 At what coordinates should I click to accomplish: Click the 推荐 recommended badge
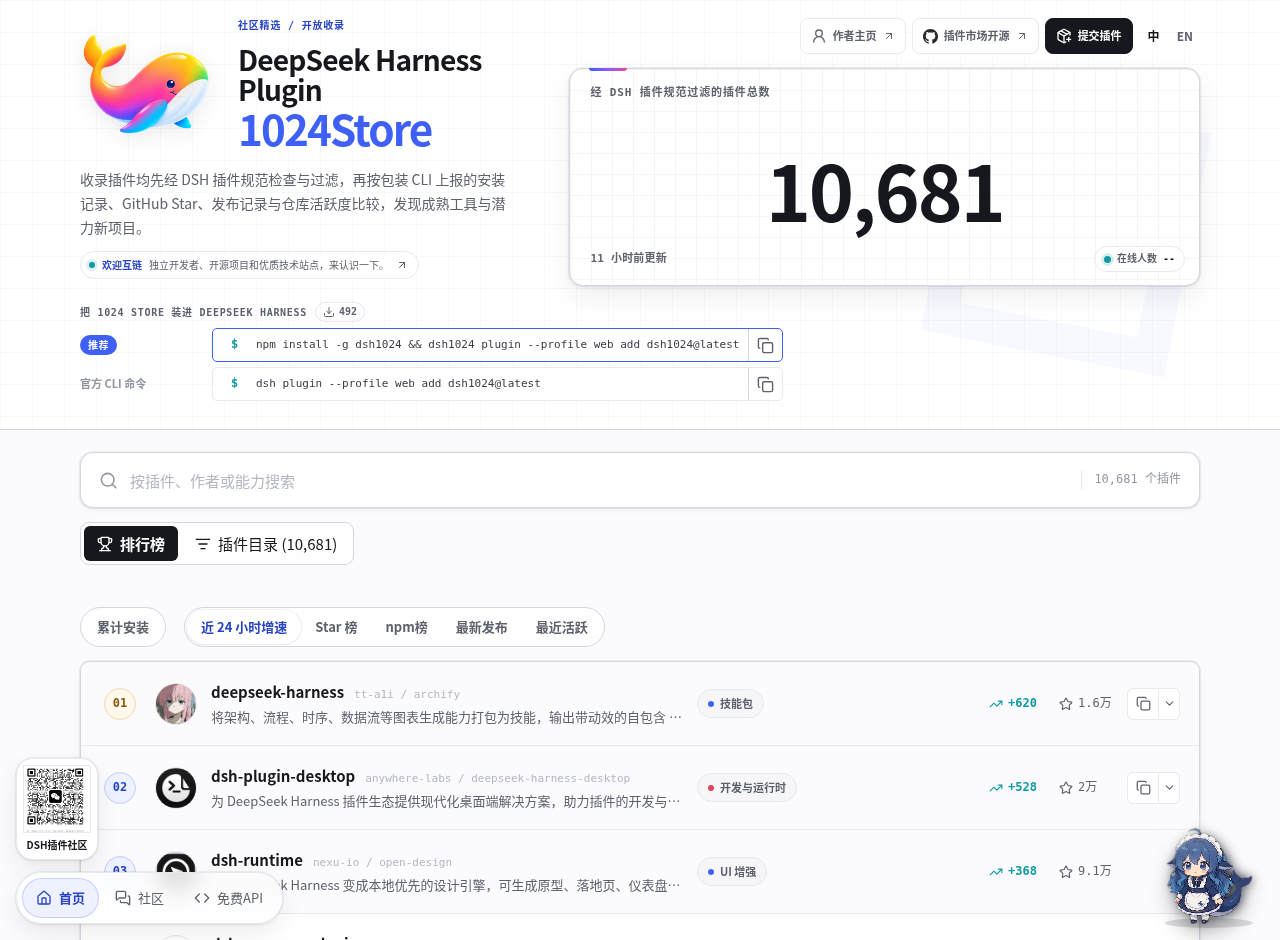(98, 345)
